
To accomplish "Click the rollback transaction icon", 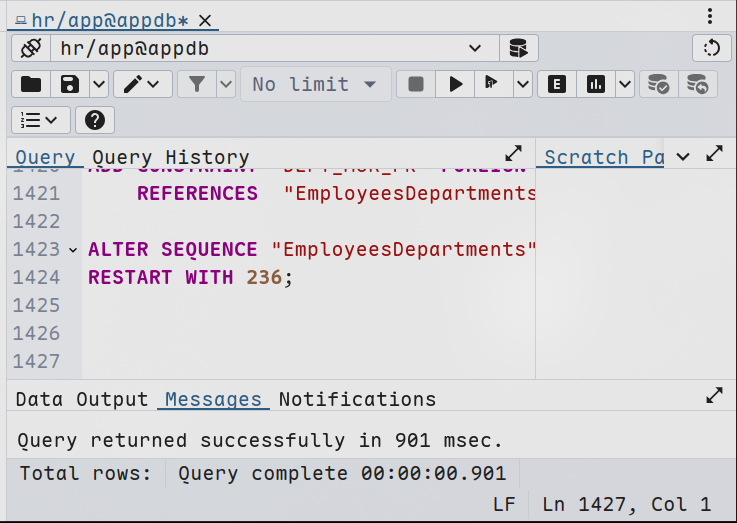I will click(x=697, y=84).
